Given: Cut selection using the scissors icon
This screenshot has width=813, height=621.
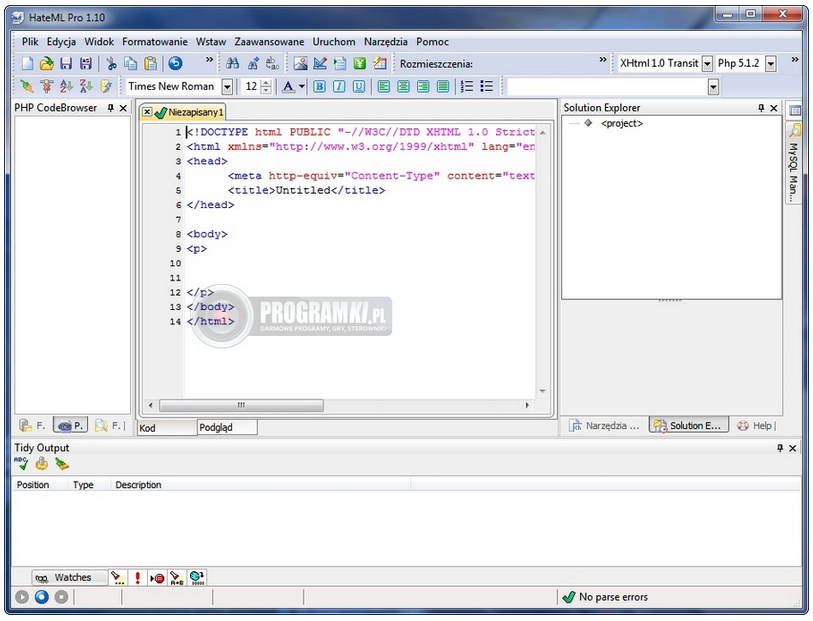Looking at the screenshot, I should (111, 63).
